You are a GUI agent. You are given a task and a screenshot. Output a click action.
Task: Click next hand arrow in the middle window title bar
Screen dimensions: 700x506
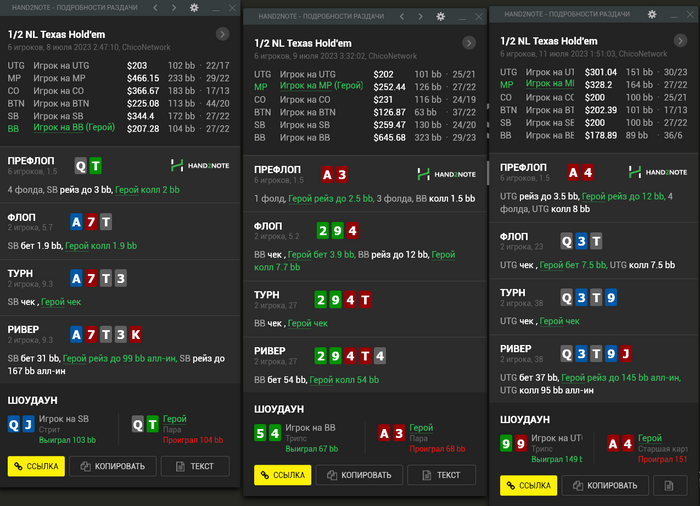(420, 17)
